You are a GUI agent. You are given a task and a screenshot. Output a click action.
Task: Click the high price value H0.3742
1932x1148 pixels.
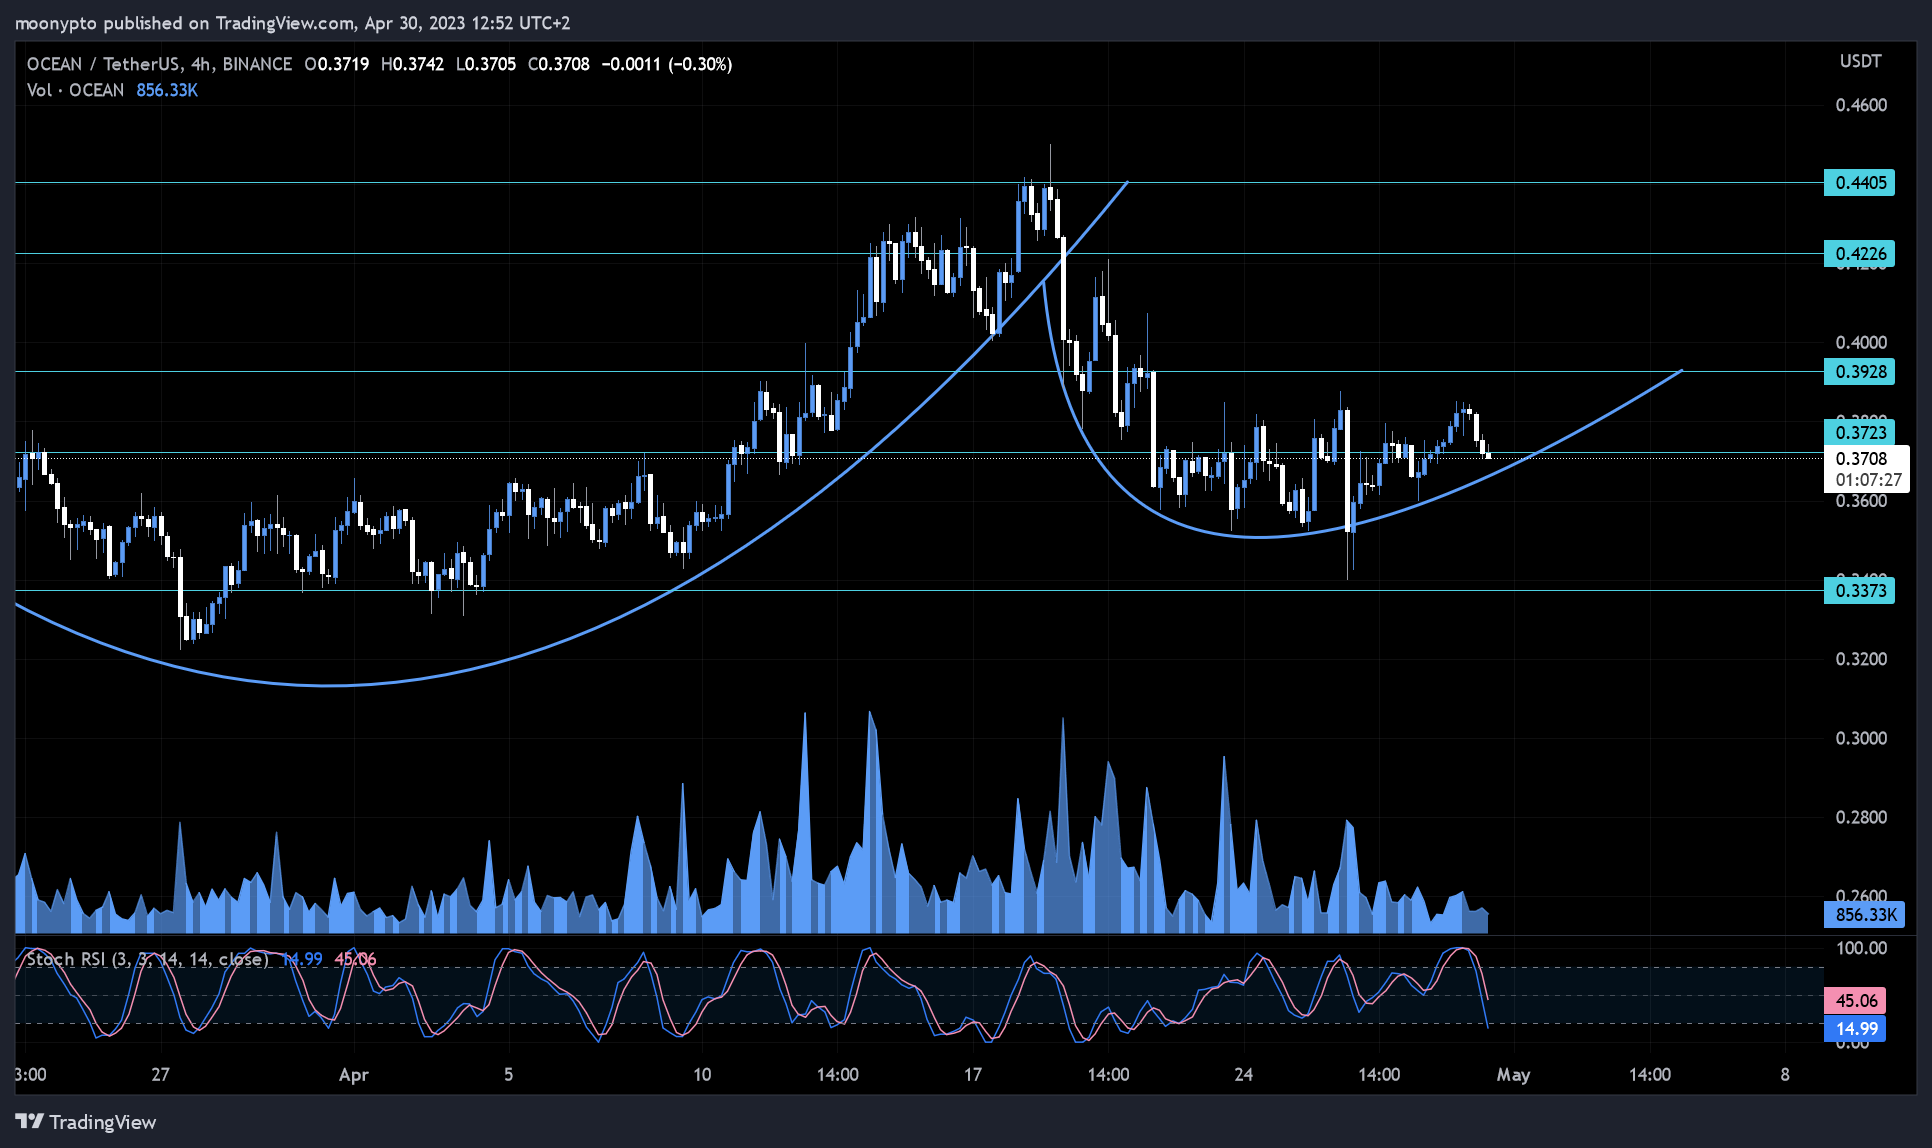tap(412, 64)
